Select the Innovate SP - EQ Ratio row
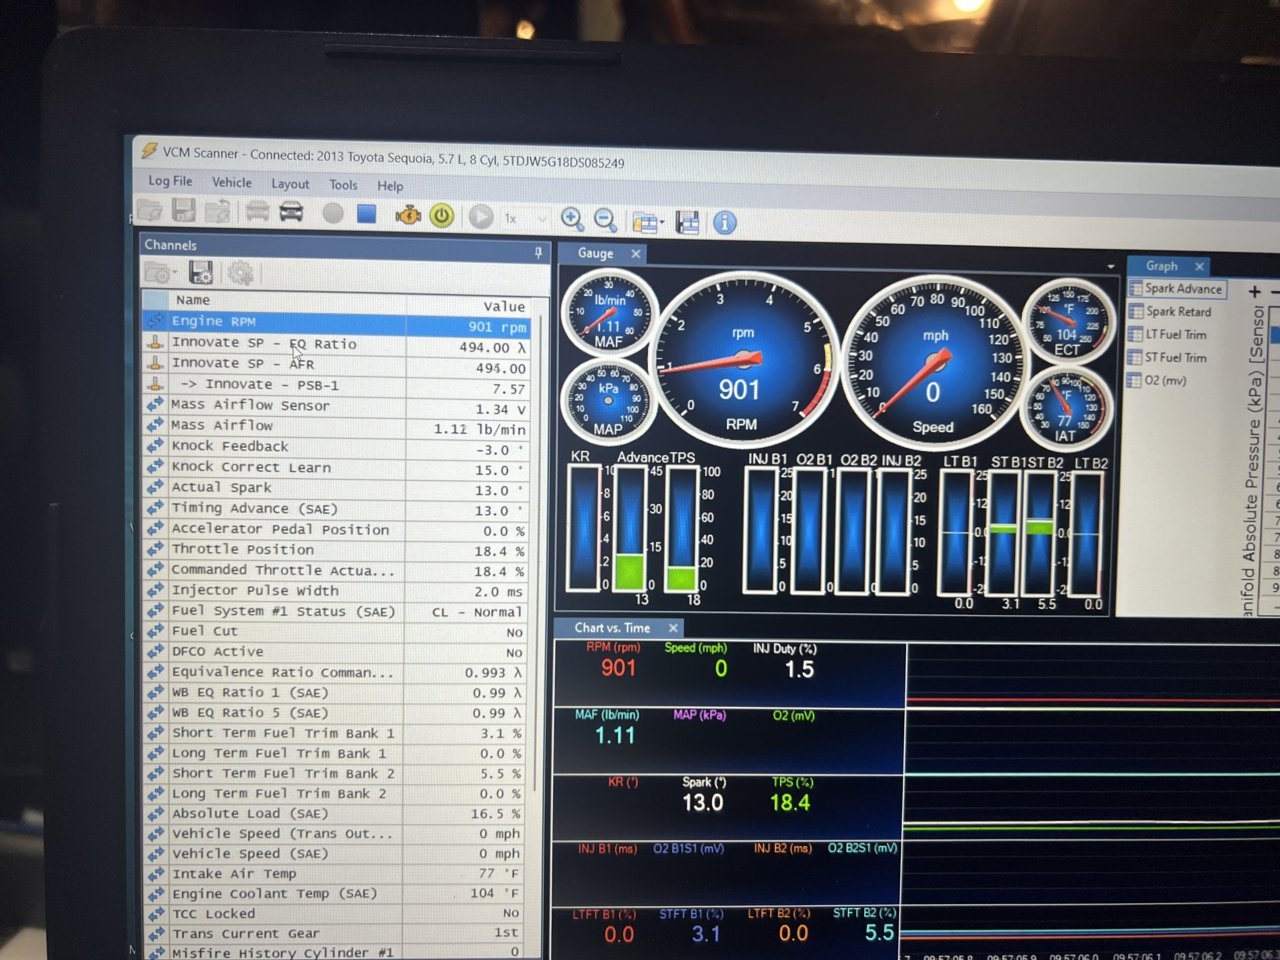1280x960 pixels. (336, 345)
